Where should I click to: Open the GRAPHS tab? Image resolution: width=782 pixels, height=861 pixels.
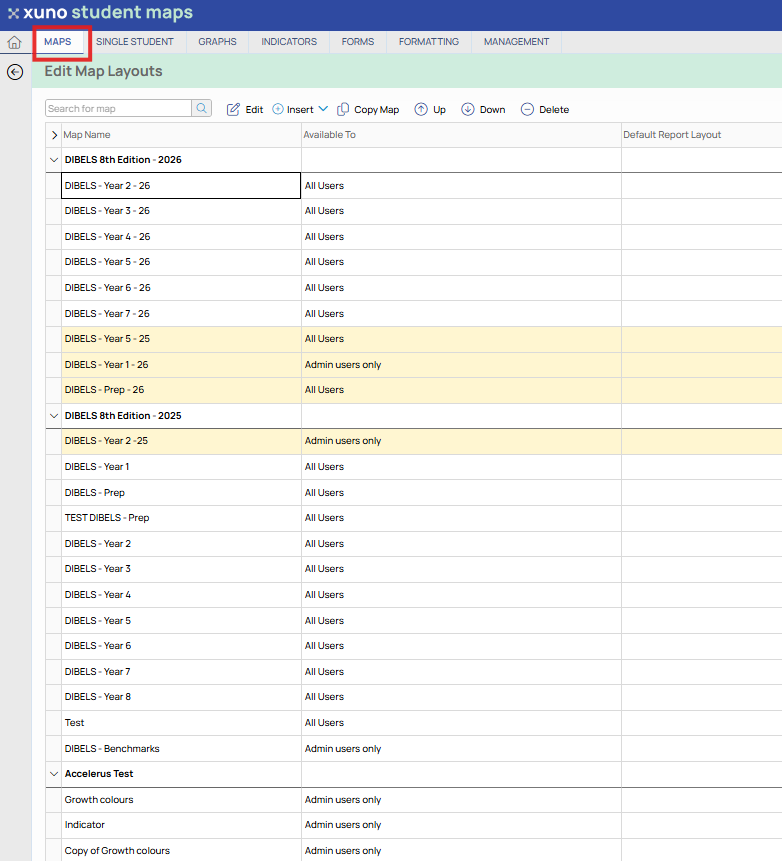pos(217,42)
